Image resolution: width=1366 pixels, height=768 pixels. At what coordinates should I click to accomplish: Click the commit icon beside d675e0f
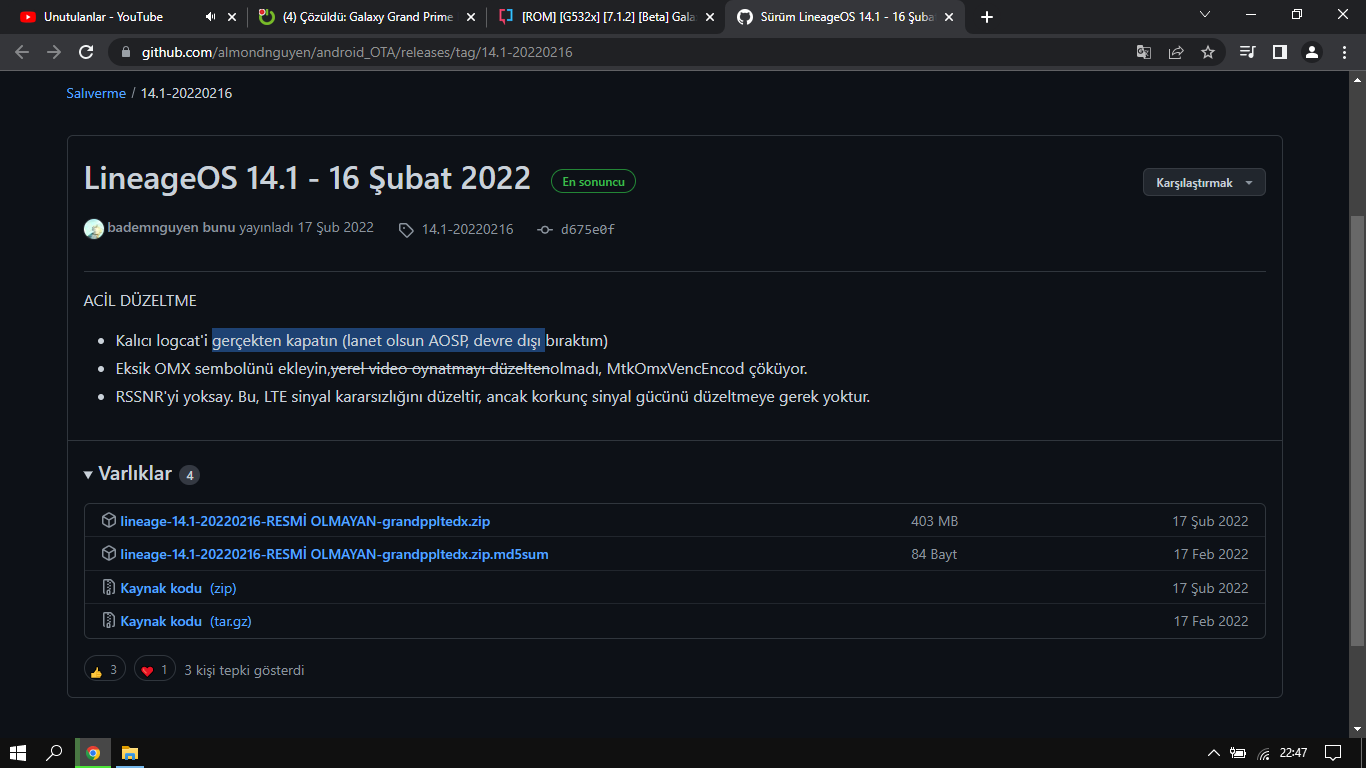545,230
